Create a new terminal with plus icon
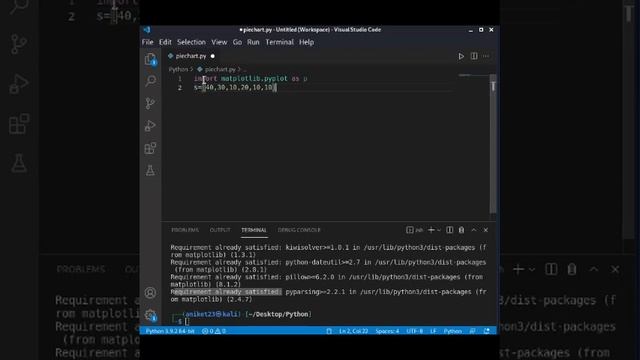The width and height of the screenshot is (640, 360). point(431,230)
